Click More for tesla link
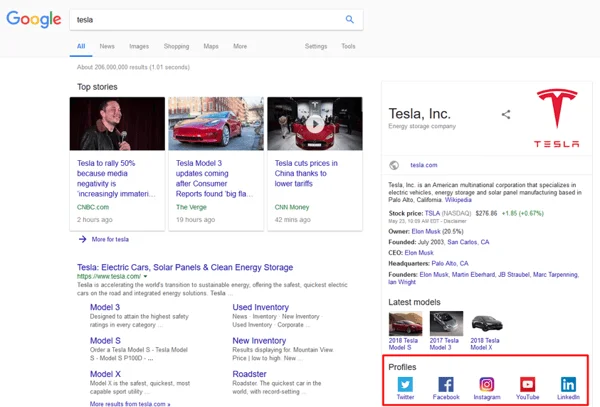600x407 pixels. click(110, 239)
